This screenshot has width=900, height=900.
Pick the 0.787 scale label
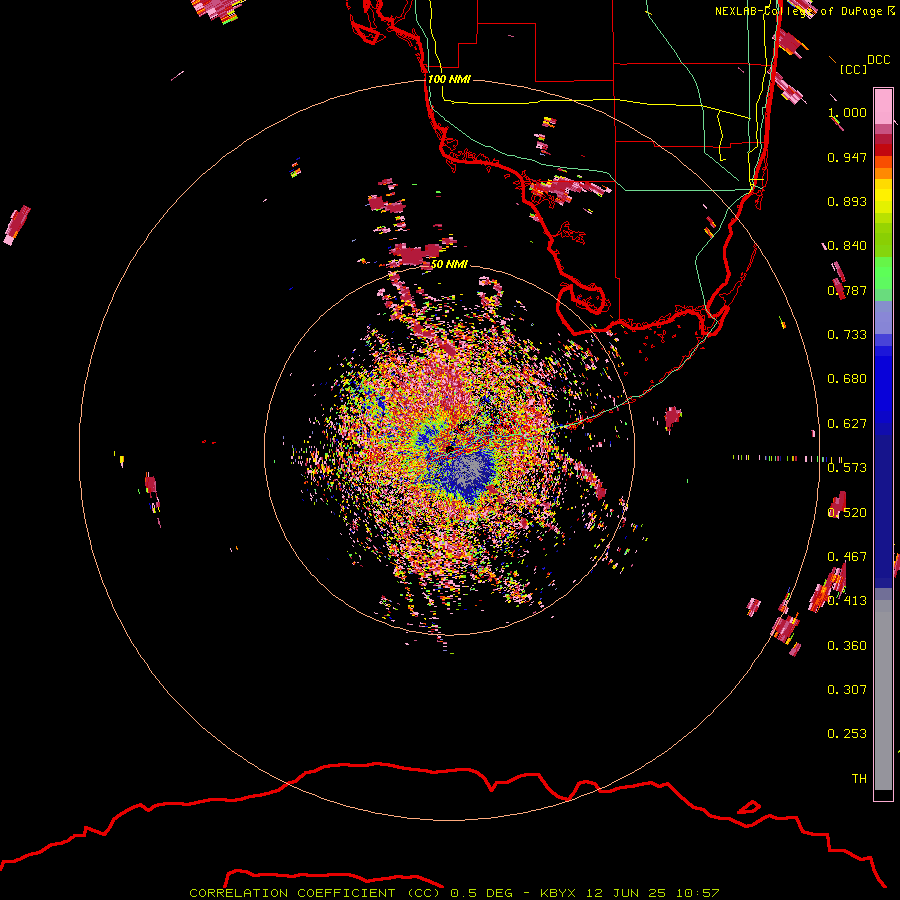(847, 290)
